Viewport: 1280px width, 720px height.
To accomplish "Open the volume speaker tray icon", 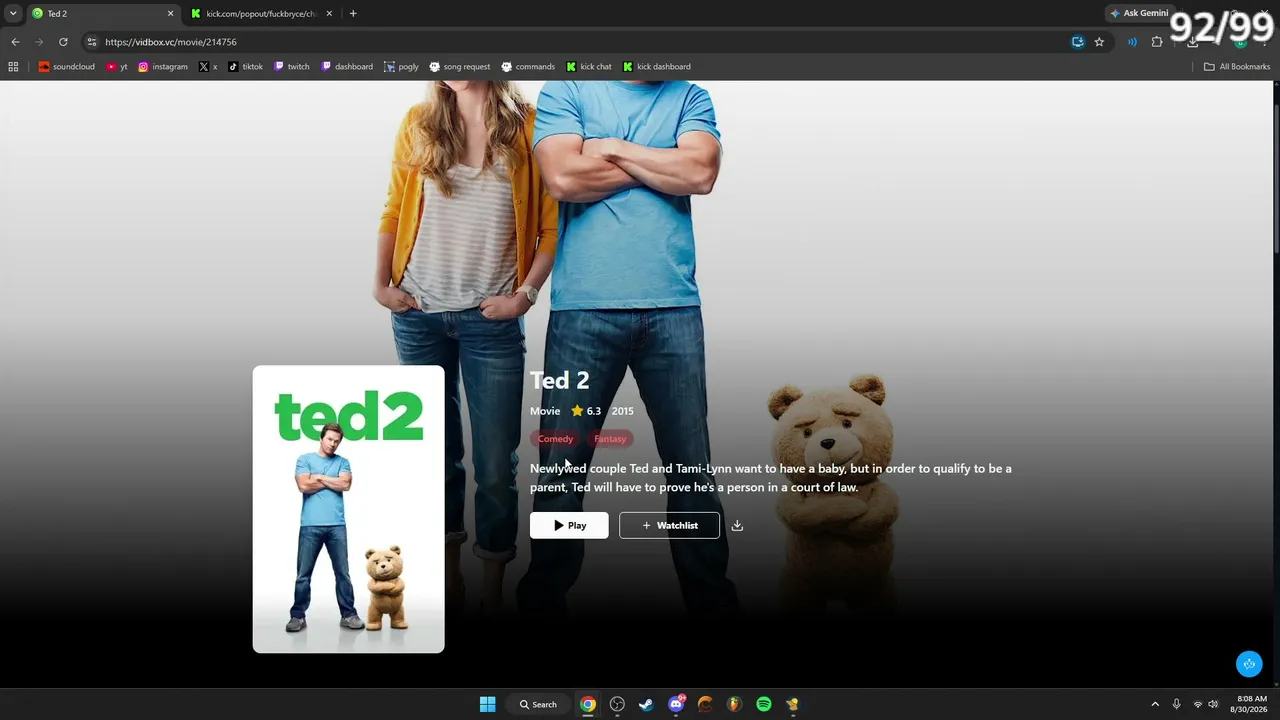I will [x=1213, y=704].
